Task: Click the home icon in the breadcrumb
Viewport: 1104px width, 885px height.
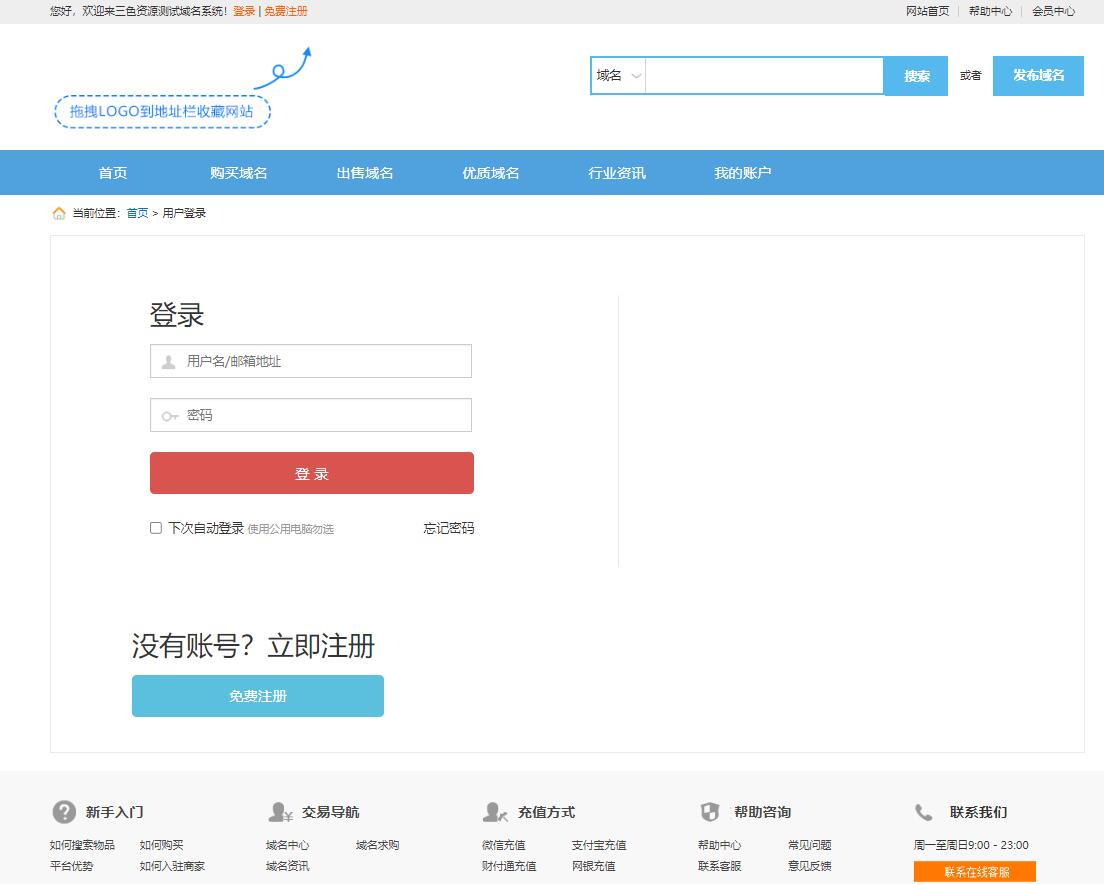Action: tap(55, 212)
